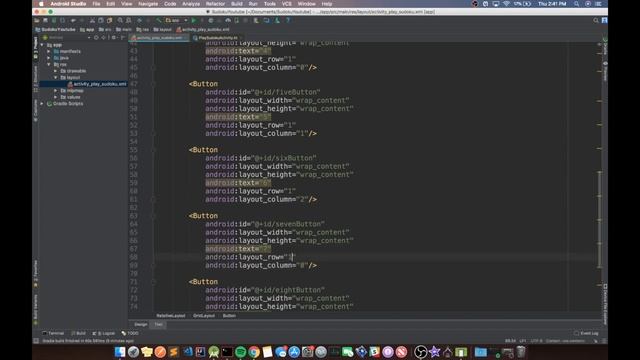Switch to the Design tab
Screen dimensions: 640x360
click(x=141, y=324)
